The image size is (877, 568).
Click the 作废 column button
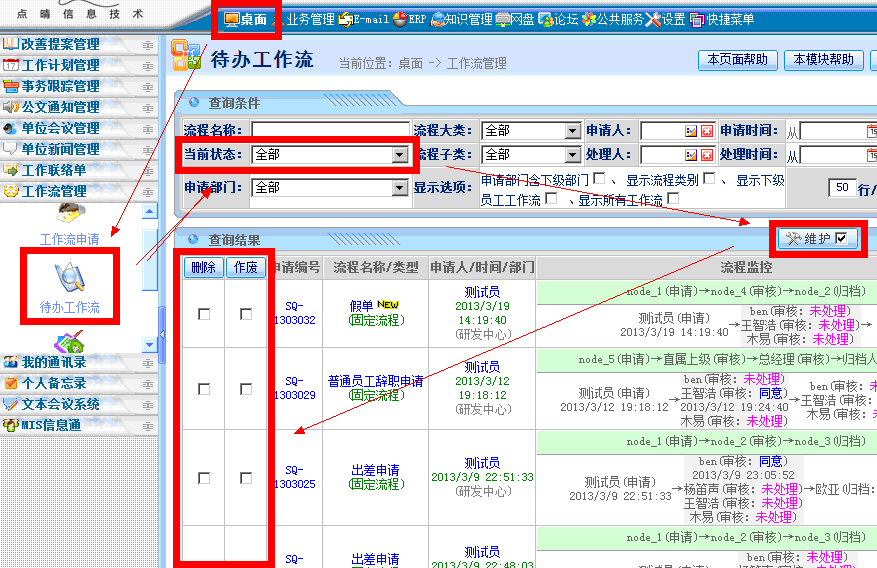click(246, 267)
